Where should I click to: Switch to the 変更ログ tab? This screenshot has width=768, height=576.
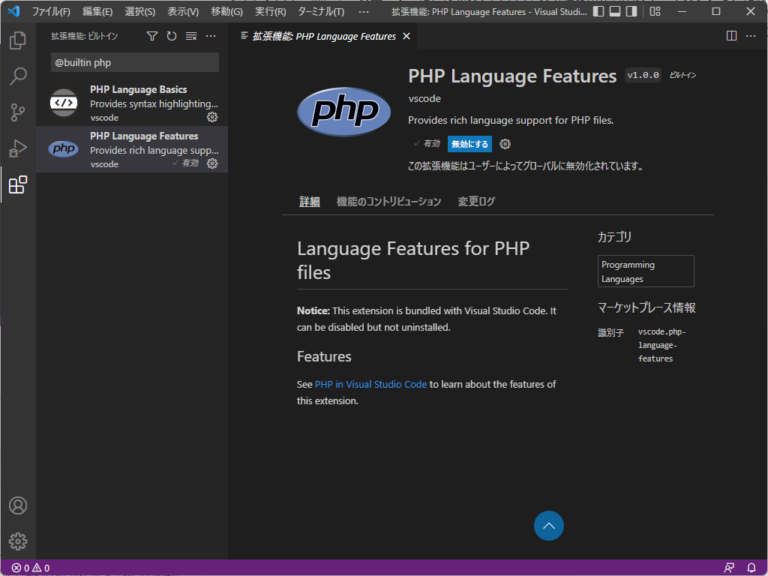[476, 201]
